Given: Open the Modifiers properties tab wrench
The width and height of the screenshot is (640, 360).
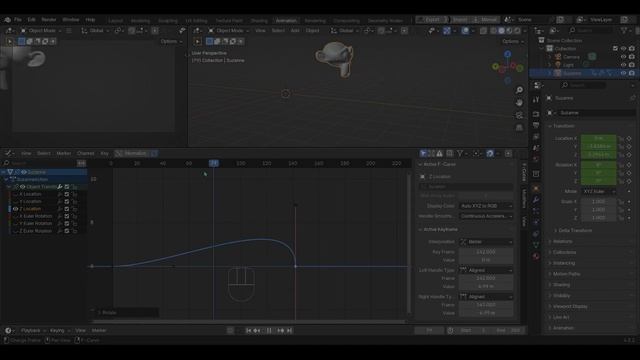Looking at the screenshot, I should click(536, 200).
